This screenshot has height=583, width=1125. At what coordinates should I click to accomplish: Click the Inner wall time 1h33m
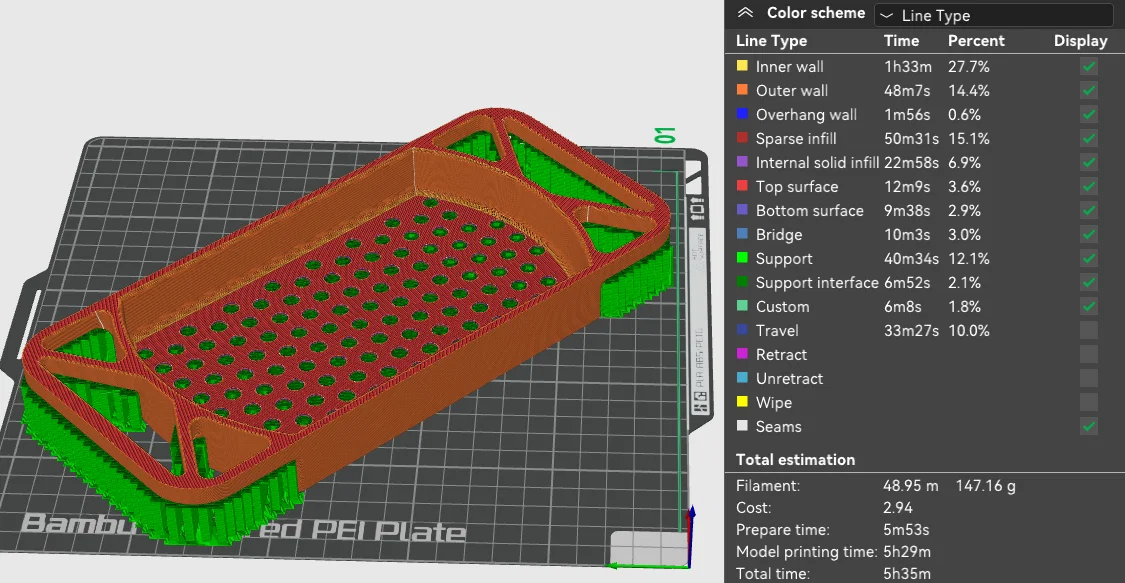point(908,67)
